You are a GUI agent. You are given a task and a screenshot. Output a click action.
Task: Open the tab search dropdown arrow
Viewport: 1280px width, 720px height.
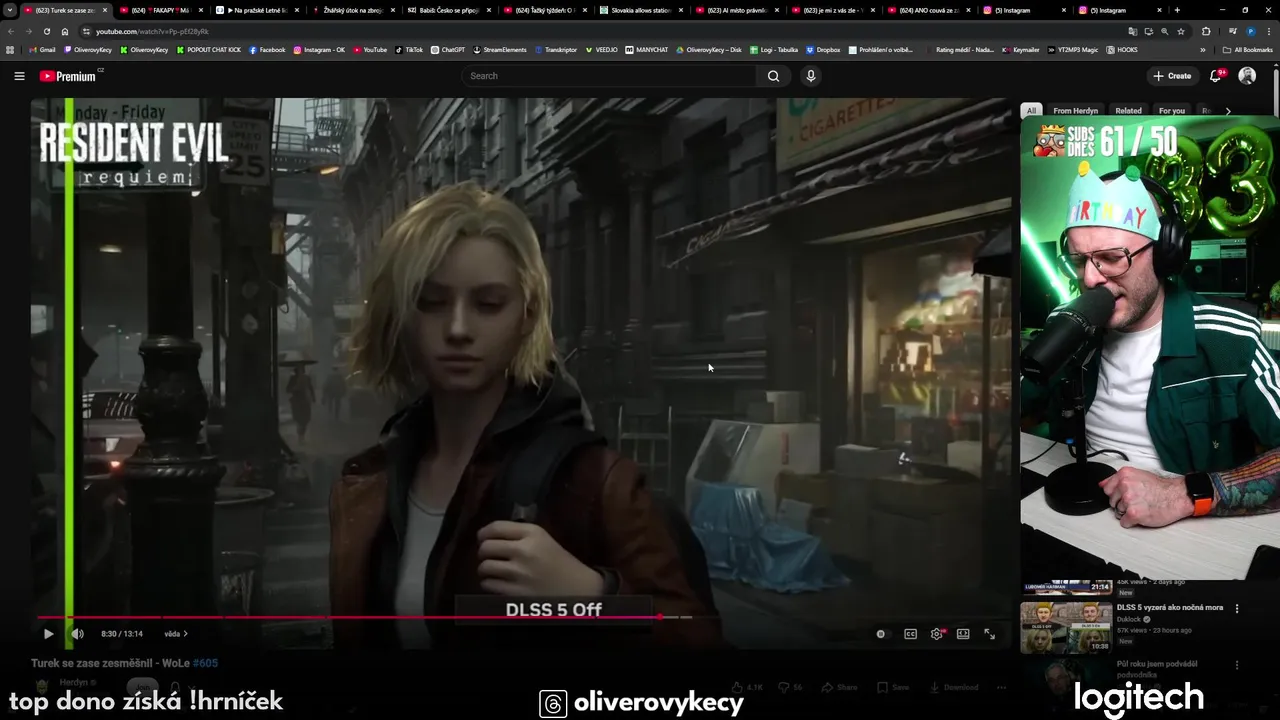tap(10, 10)
